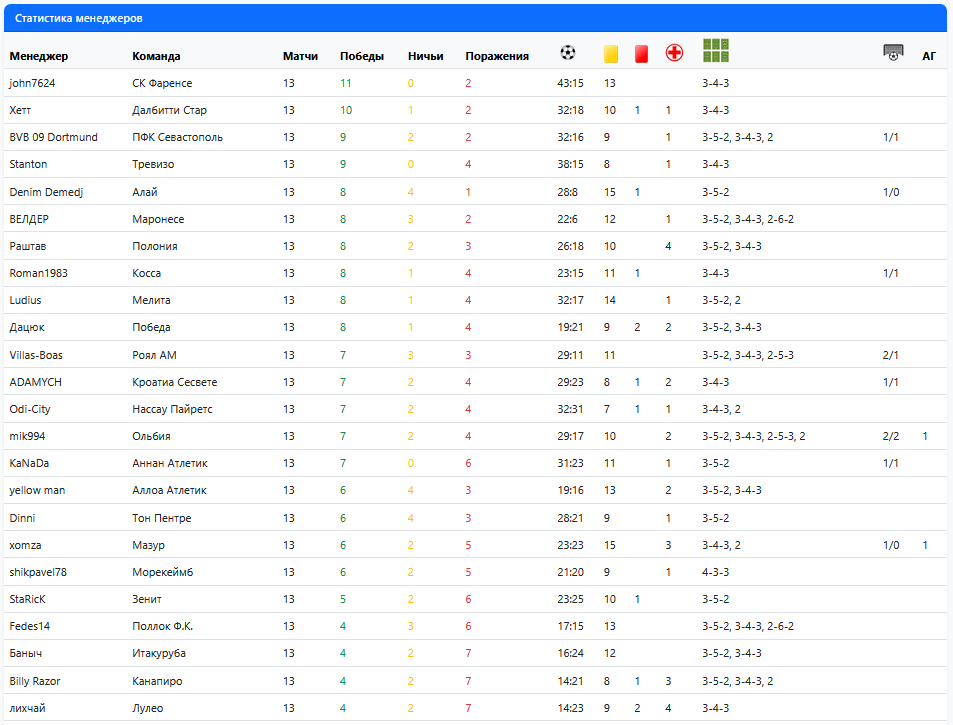Click the red card column icon
This screenshot has width=953, height=725.
tap(641, 54)
